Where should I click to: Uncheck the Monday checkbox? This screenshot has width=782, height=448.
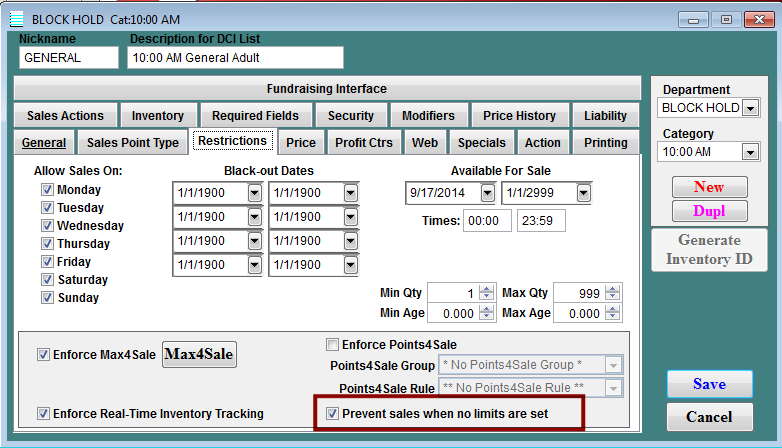[47, 190]
